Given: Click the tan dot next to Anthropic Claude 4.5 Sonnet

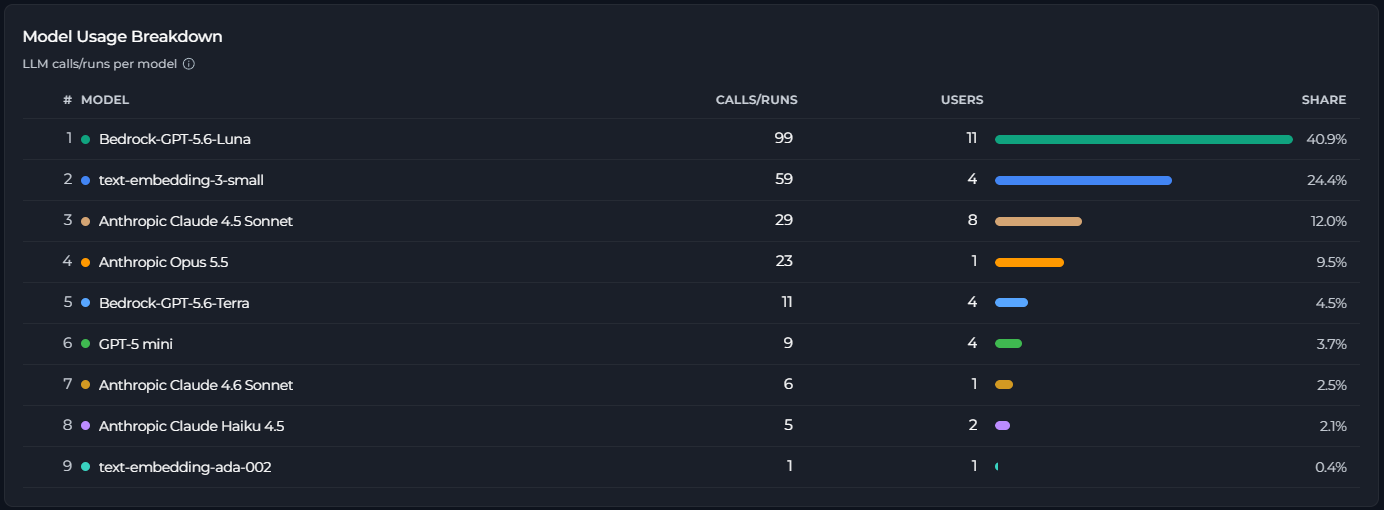Looking at the screenshot, I should coord(86,221).
